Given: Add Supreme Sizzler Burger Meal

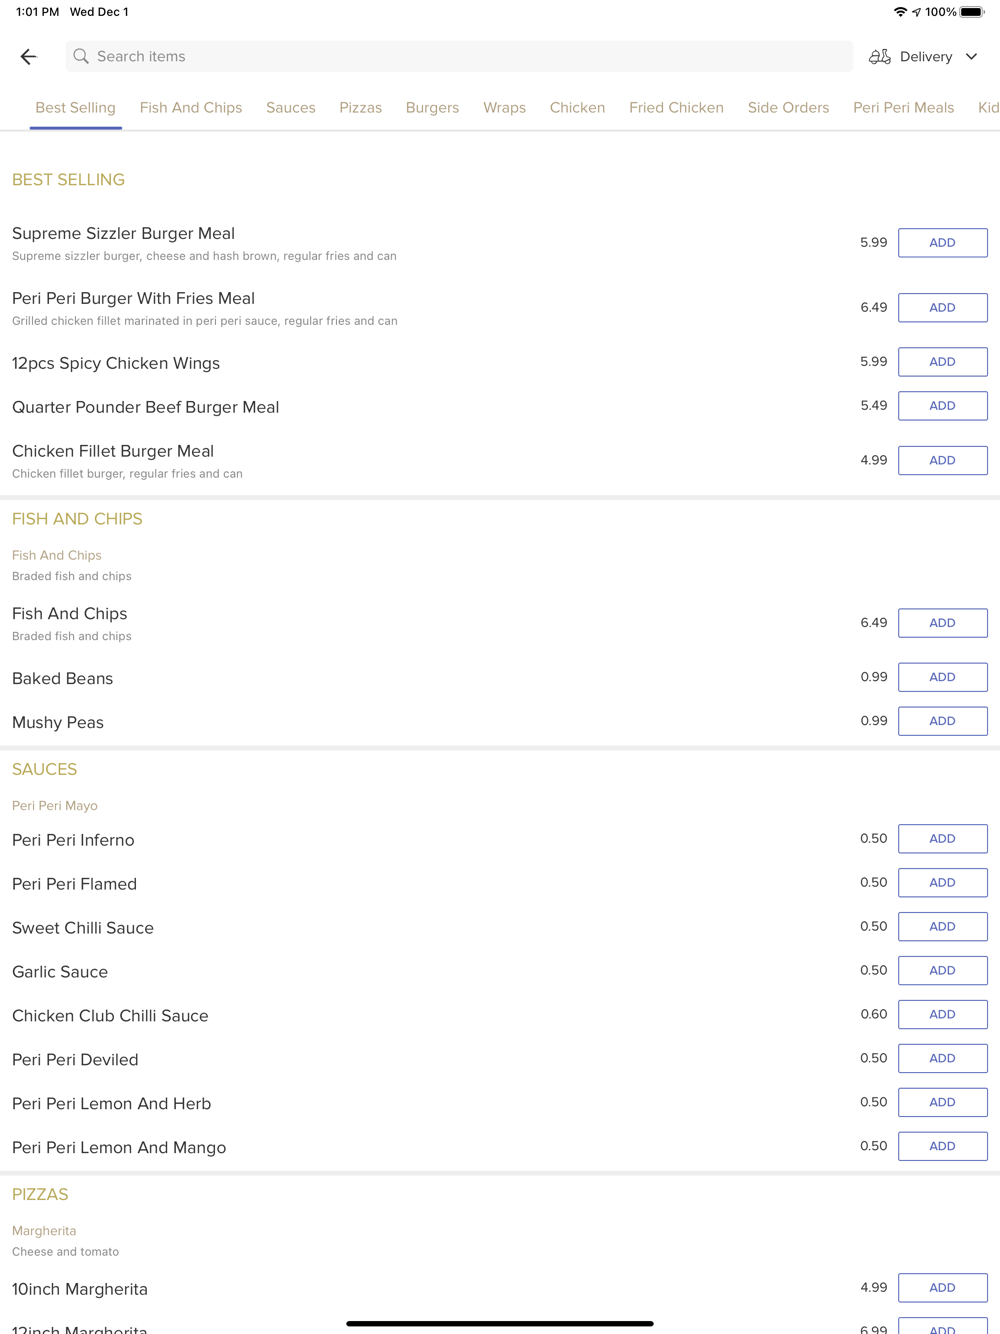Looking at the screenshot, I should tap(942, 243).
